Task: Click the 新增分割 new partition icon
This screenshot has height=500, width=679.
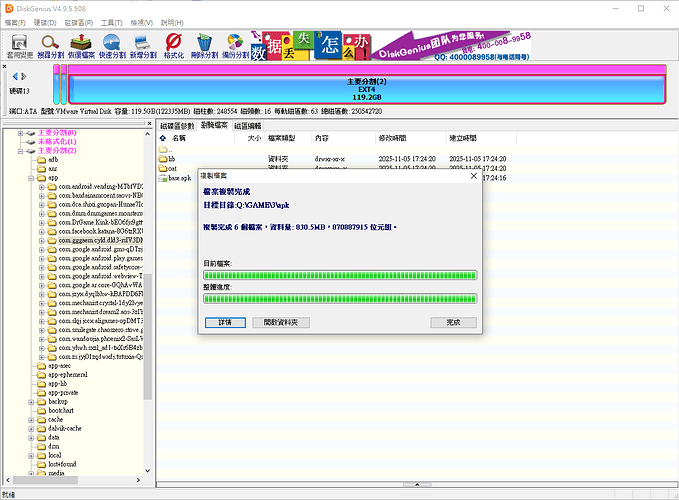Action: click(144, 43)
